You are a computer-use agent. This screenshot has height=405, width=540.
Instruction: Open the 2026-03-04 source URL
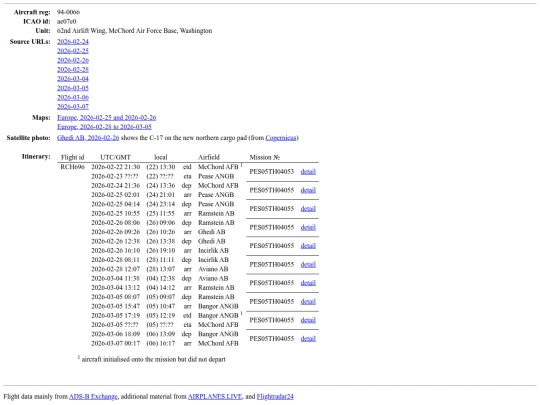[73, 79]
